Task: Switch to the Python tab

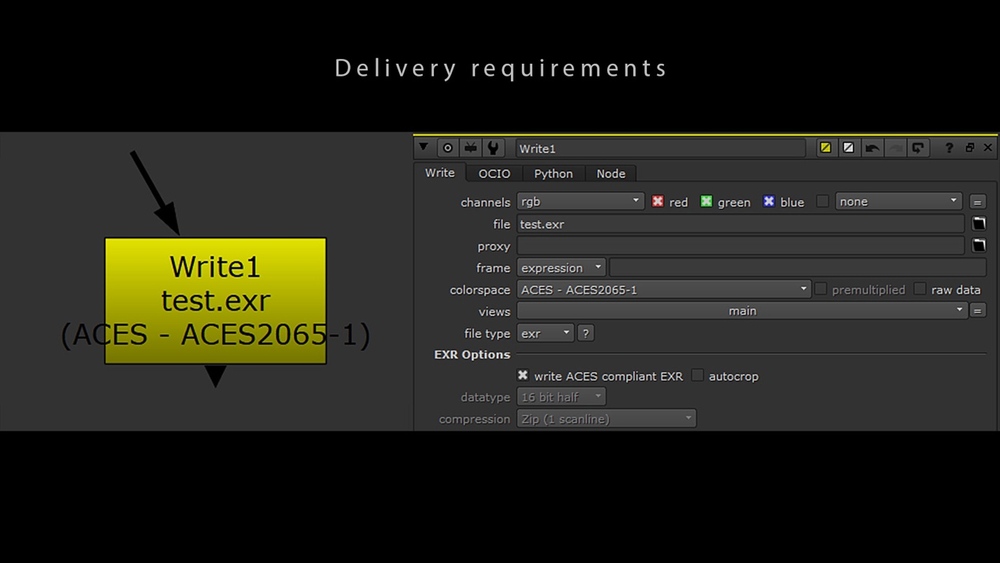Action: coord(553,174)
